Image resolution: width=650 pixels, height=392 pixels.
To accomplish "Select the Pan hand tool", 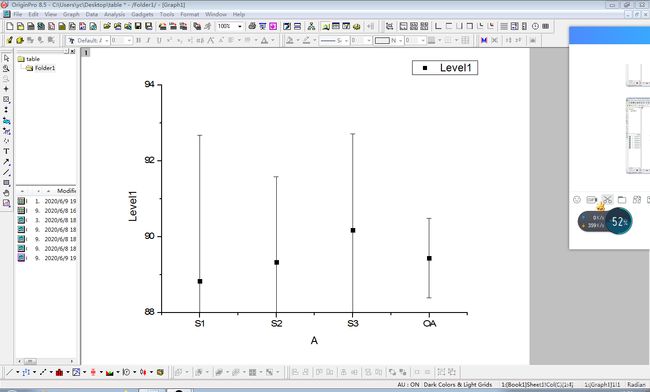I will (x=6, y=193).
